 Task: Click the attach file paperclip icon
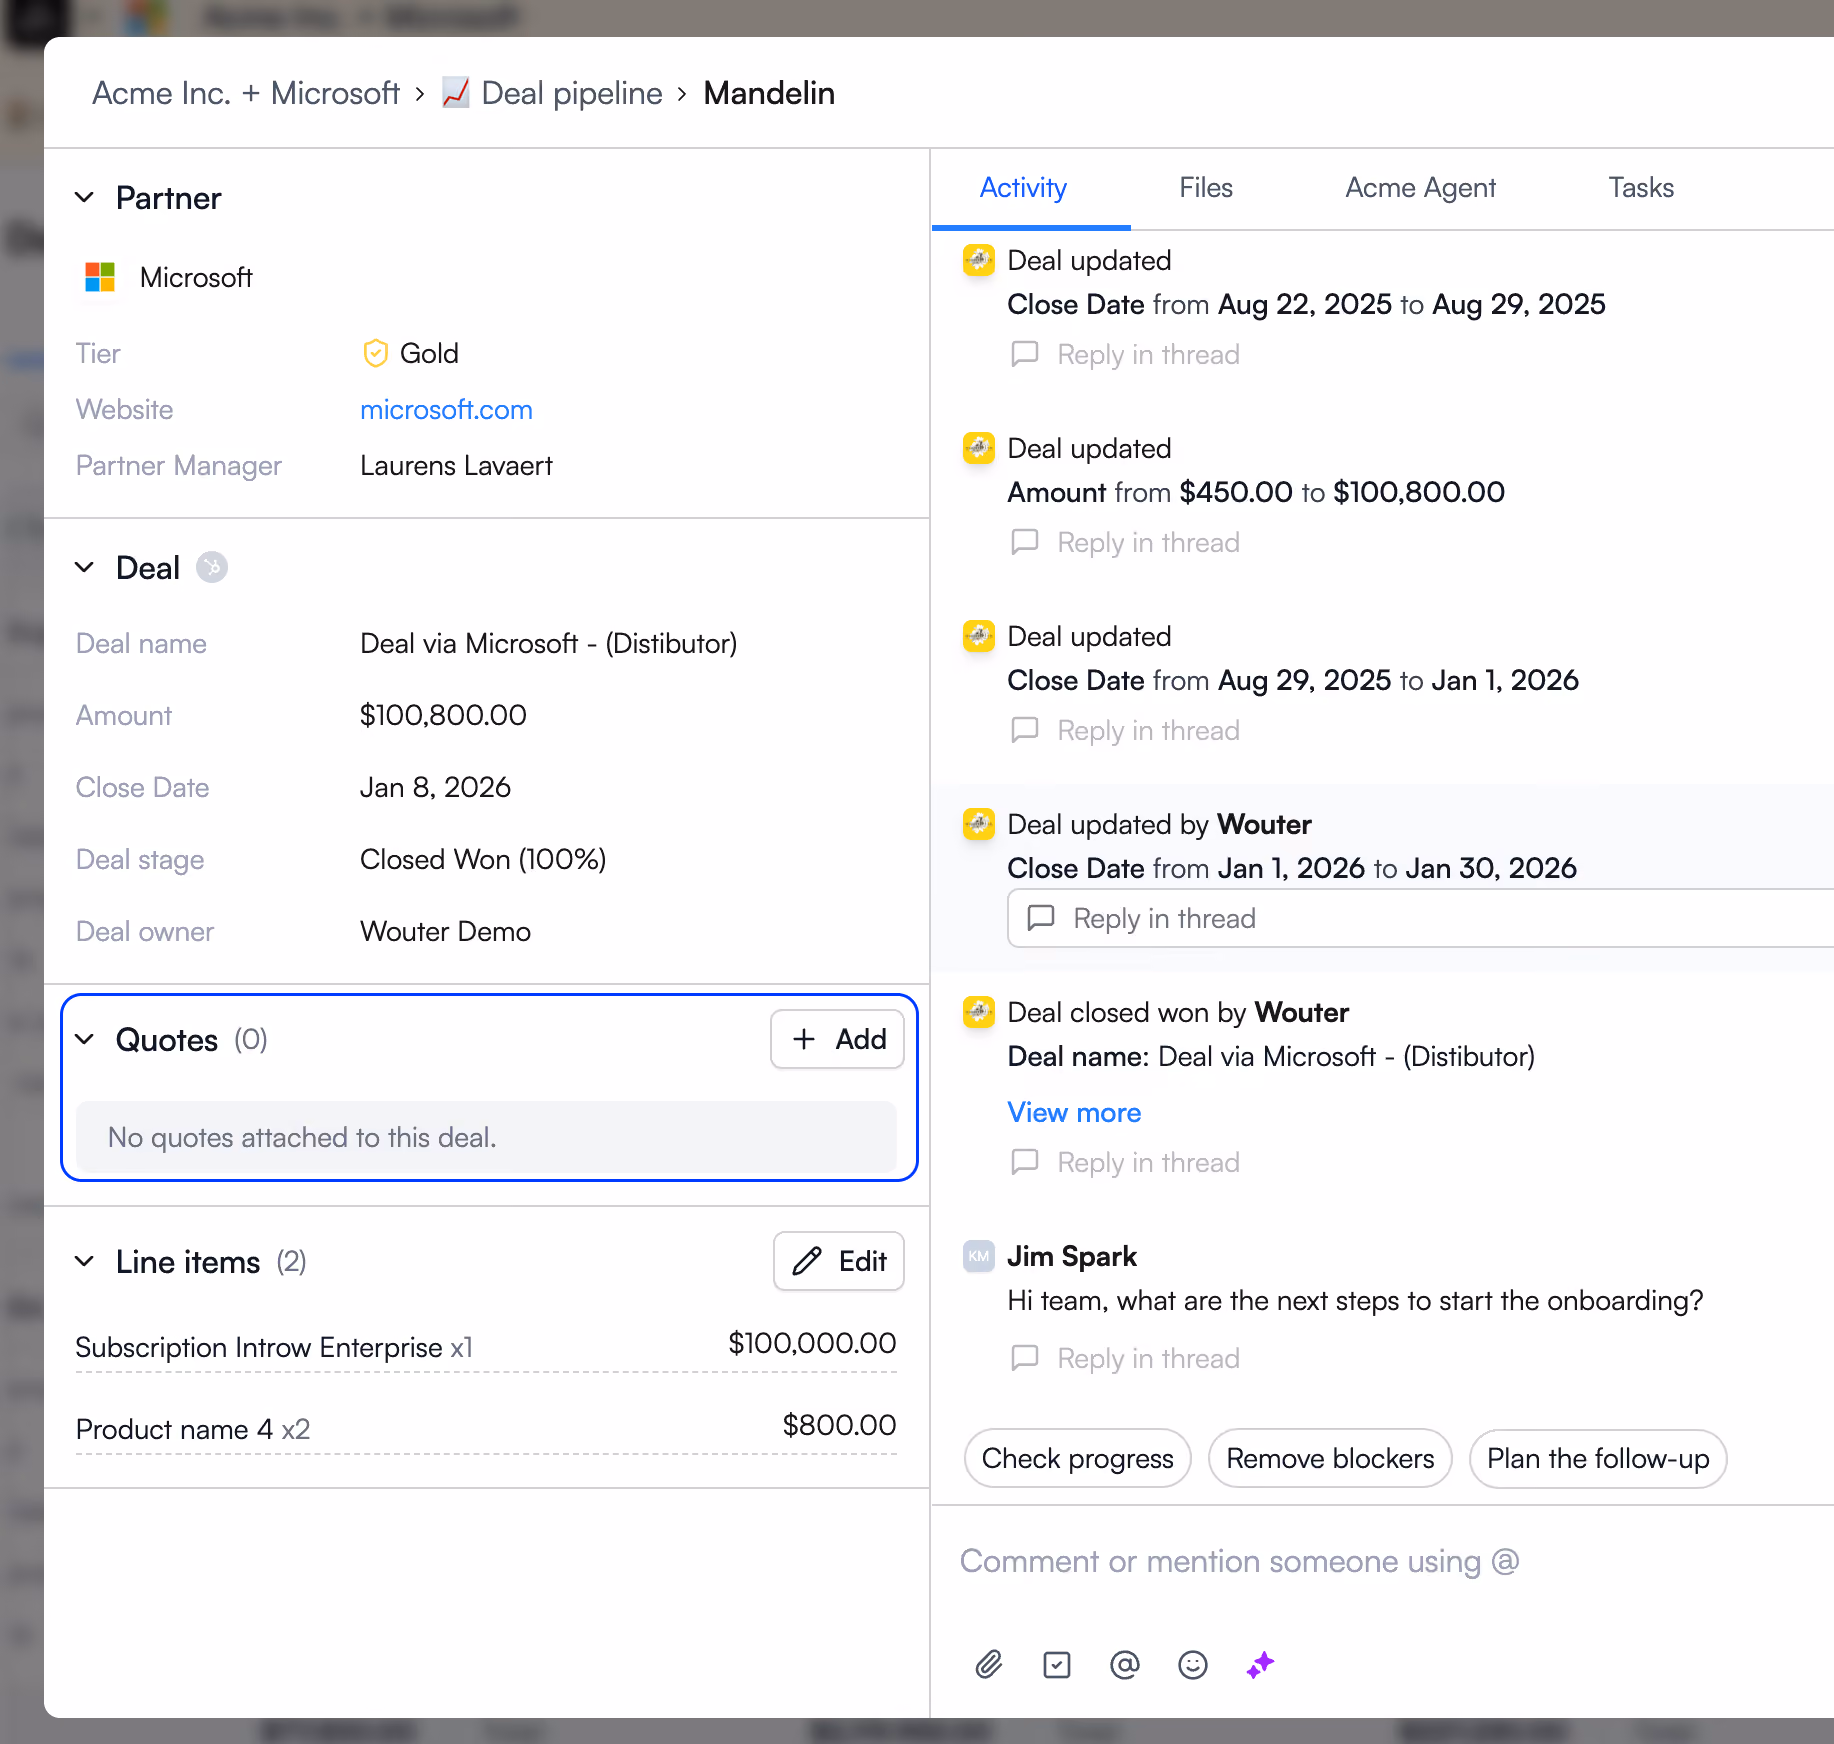click(989, 1664)
